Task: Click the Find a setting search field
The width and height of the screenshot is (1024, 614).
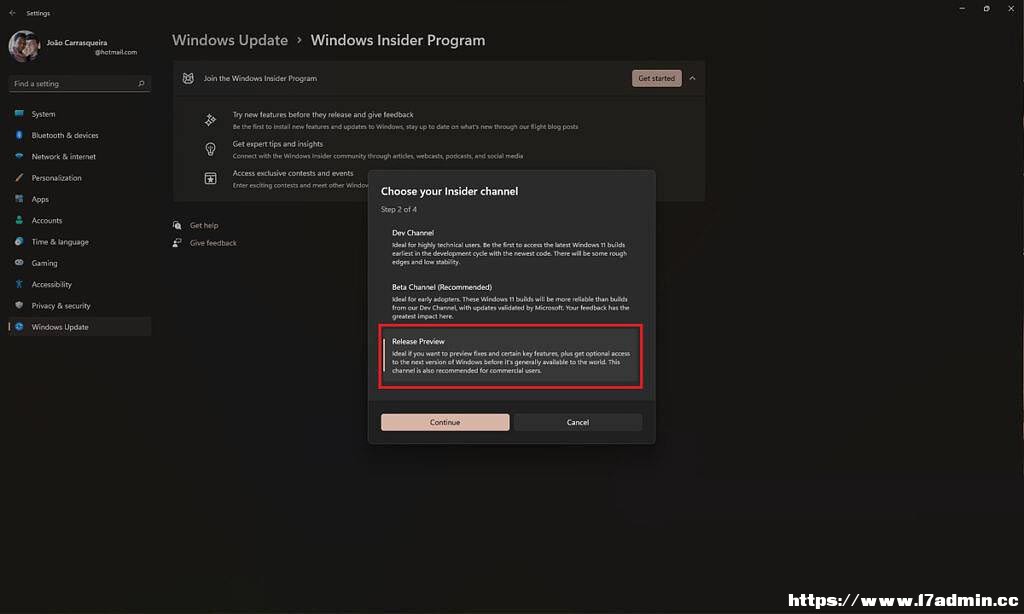Action: 80,84
